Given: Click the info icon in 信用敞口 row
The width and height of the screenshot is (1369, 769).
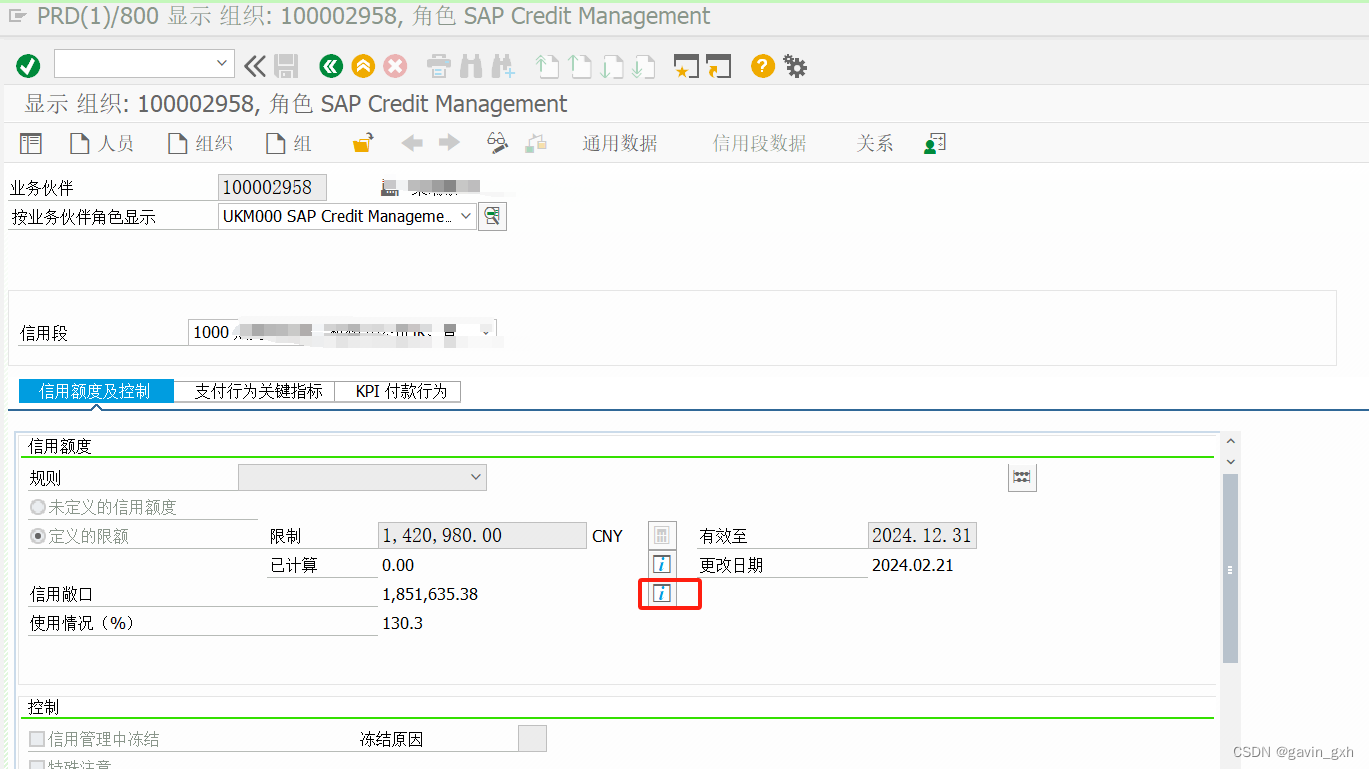Looking at the screenshot, I should pyautogui.click(x=662, y=593).
